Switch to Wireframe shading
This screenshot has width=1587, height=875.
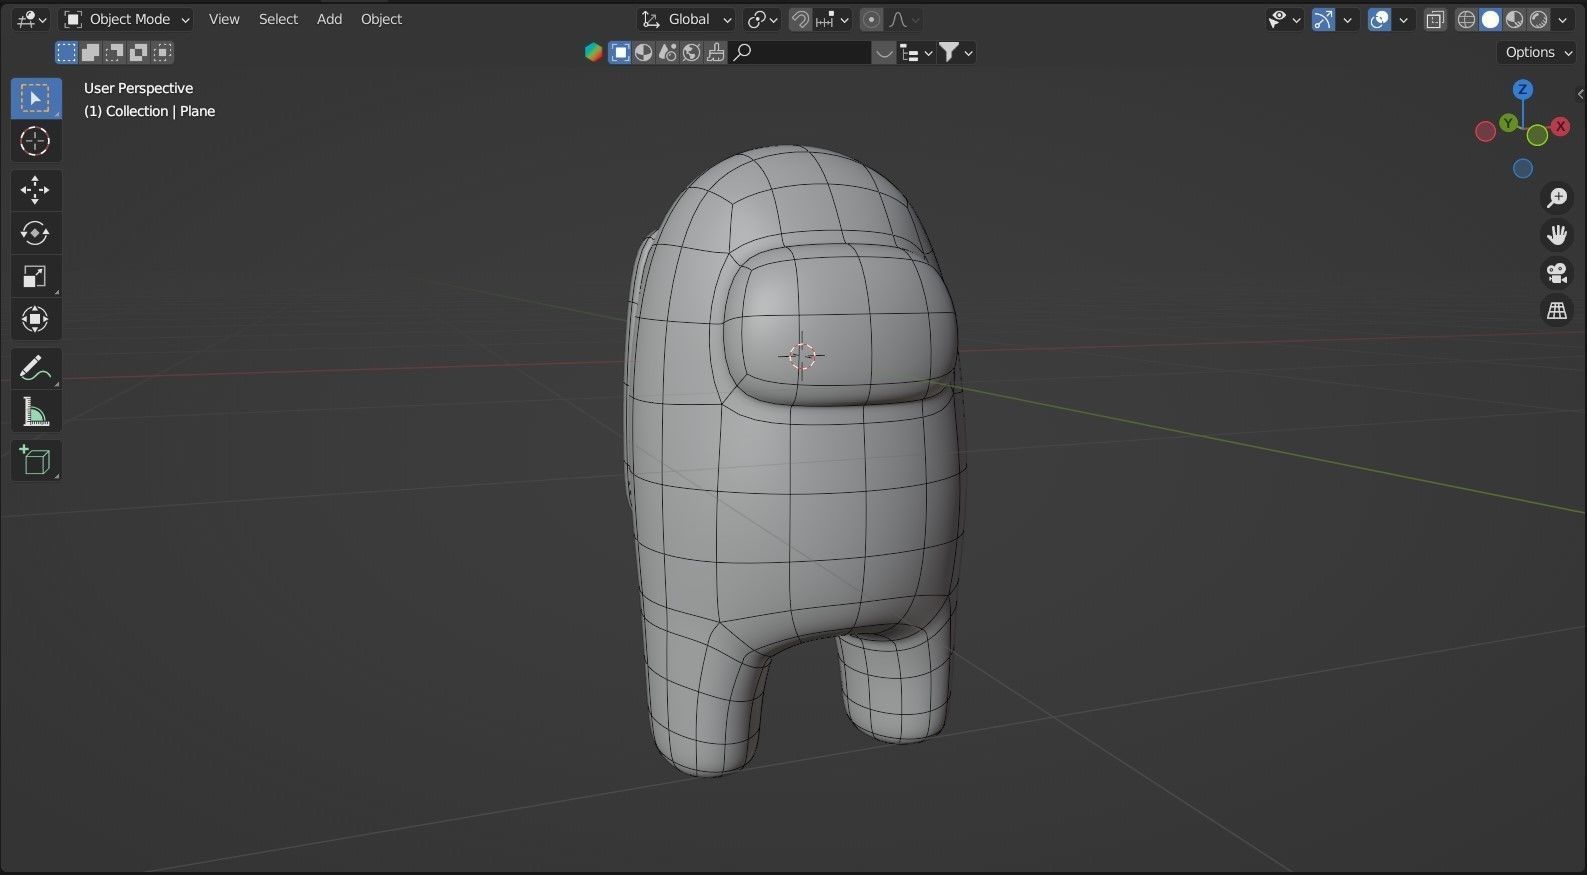coord(1466,19)
